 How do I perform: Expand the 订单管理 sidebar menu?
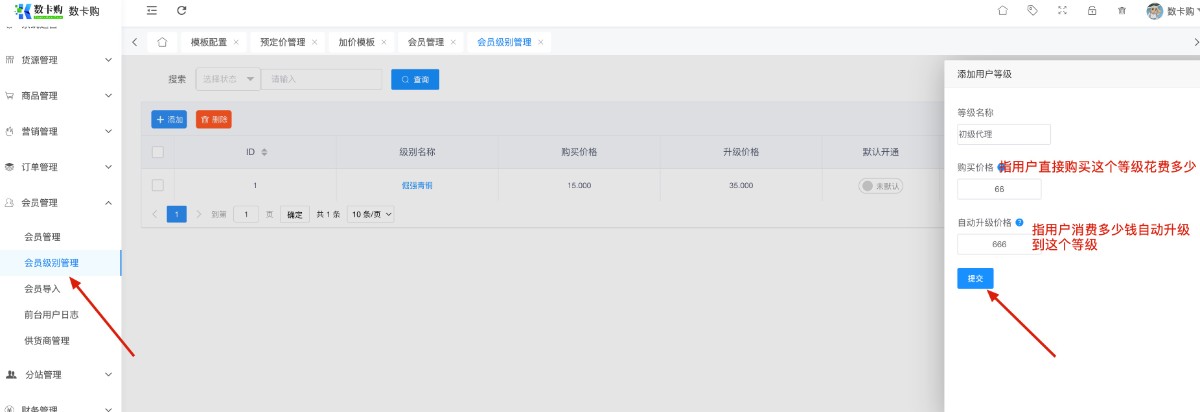[60, 167]
